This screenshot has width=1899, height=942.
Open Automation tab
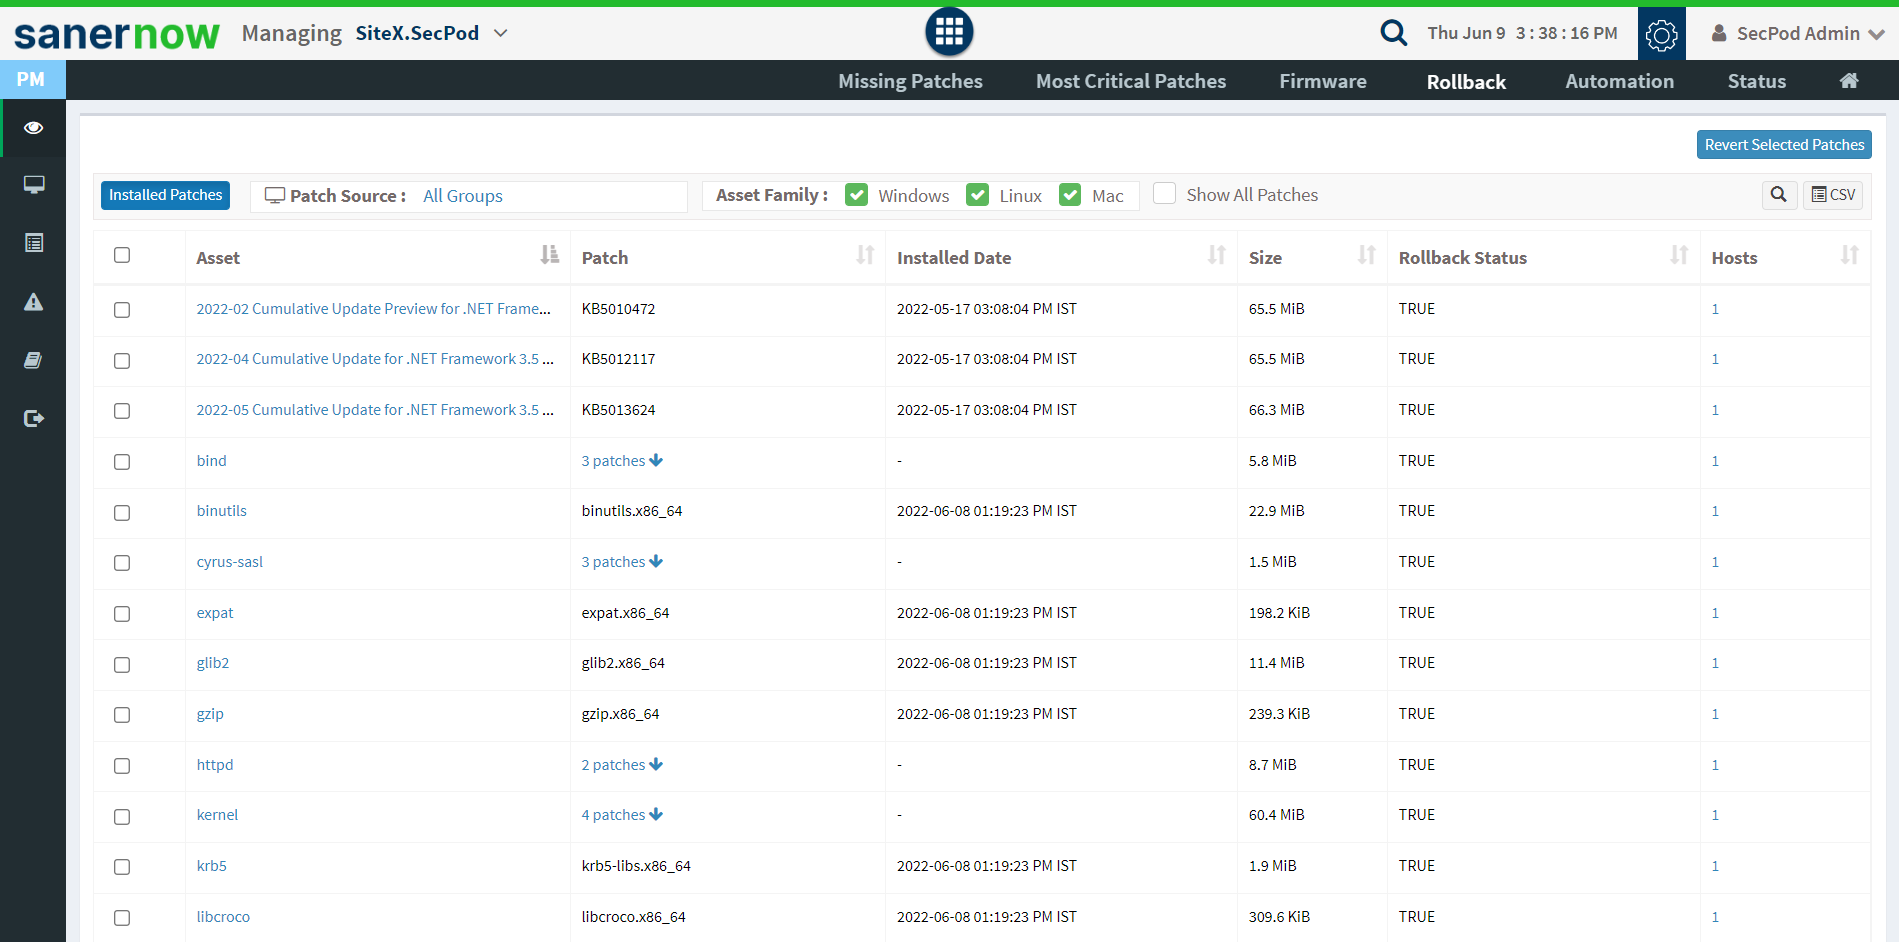pos(1620,81)
